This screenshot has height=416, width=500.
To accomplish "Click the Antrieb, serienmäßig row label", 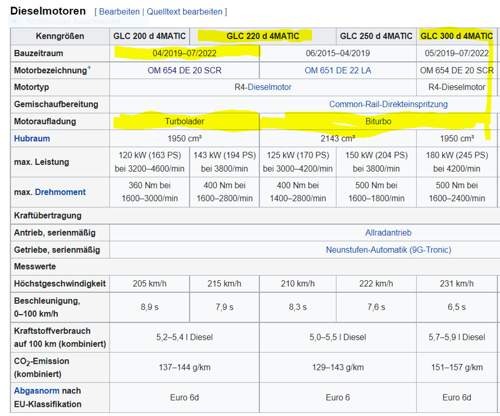I will click(x=60, y=233).
